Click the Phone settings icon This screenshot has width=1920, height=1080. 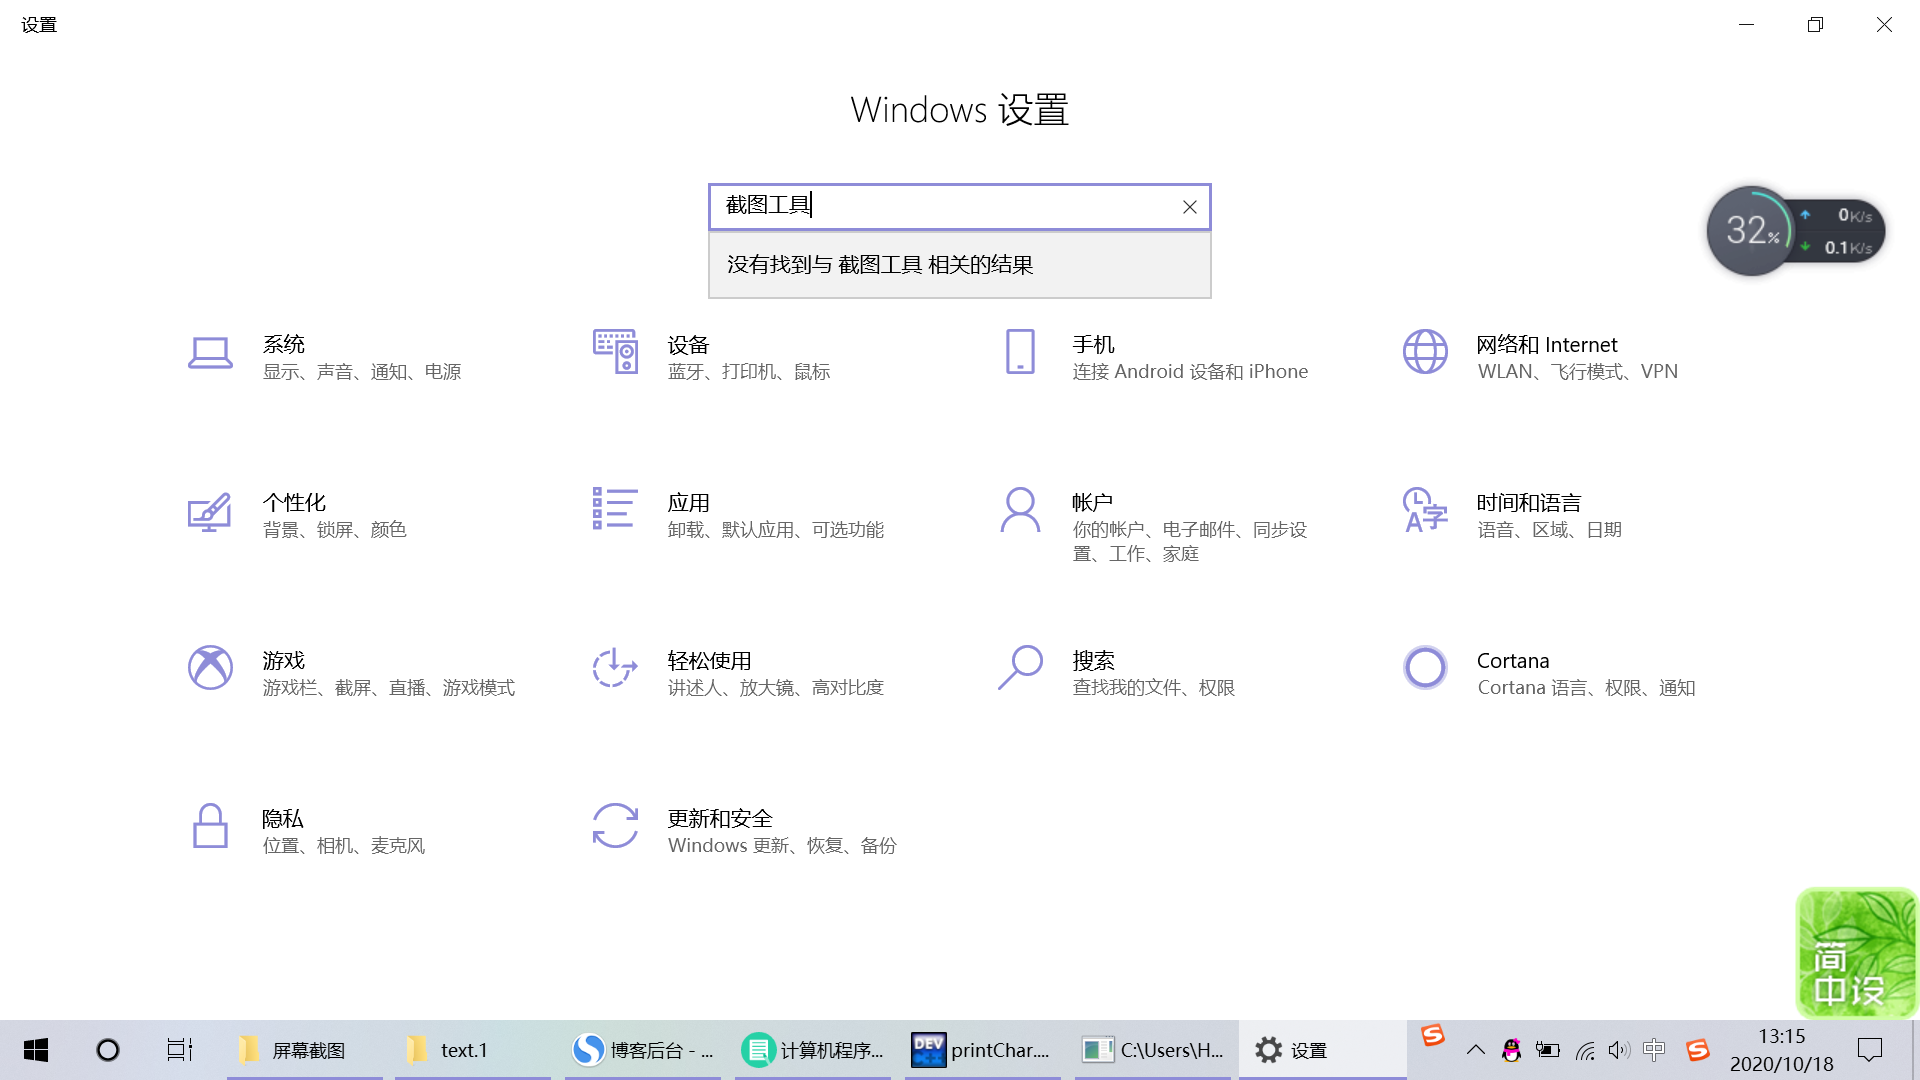(x=1020, y=352)
